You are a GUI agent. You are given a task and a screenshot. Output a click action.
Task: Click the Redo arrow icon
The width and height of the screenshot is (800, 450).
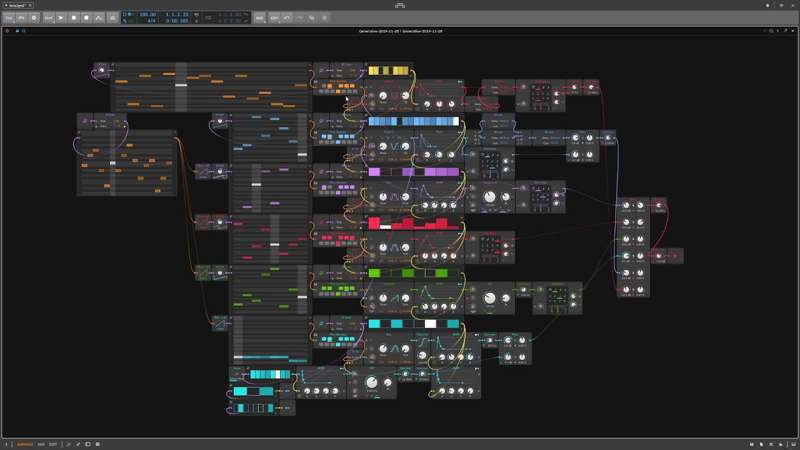[x=299, y=18]
